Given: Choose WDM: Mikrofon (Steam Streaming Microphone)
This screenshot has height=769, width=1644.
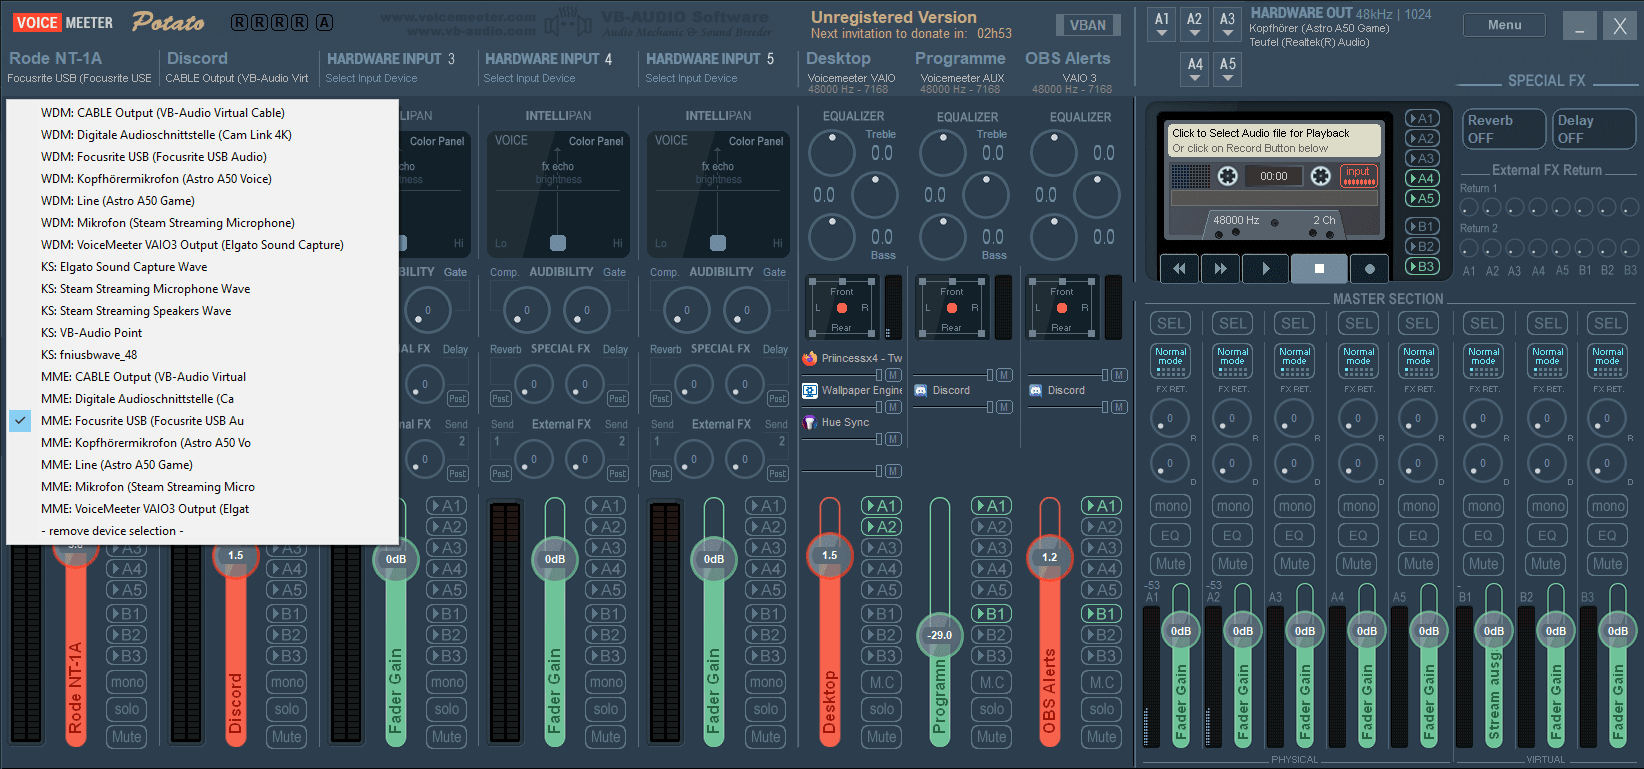Looking at the screenshot, I should point(201,223).
